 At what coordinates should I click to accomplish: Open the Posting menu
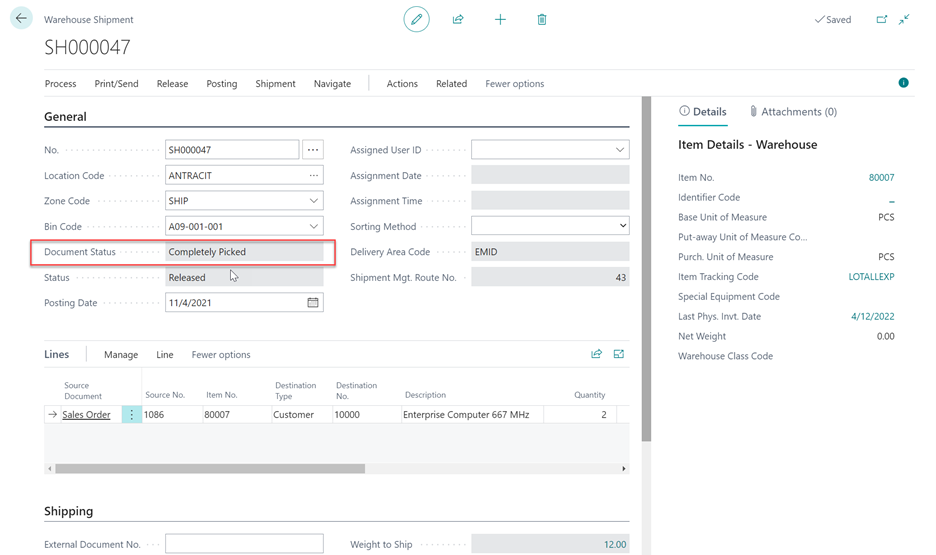pos(222,84)
